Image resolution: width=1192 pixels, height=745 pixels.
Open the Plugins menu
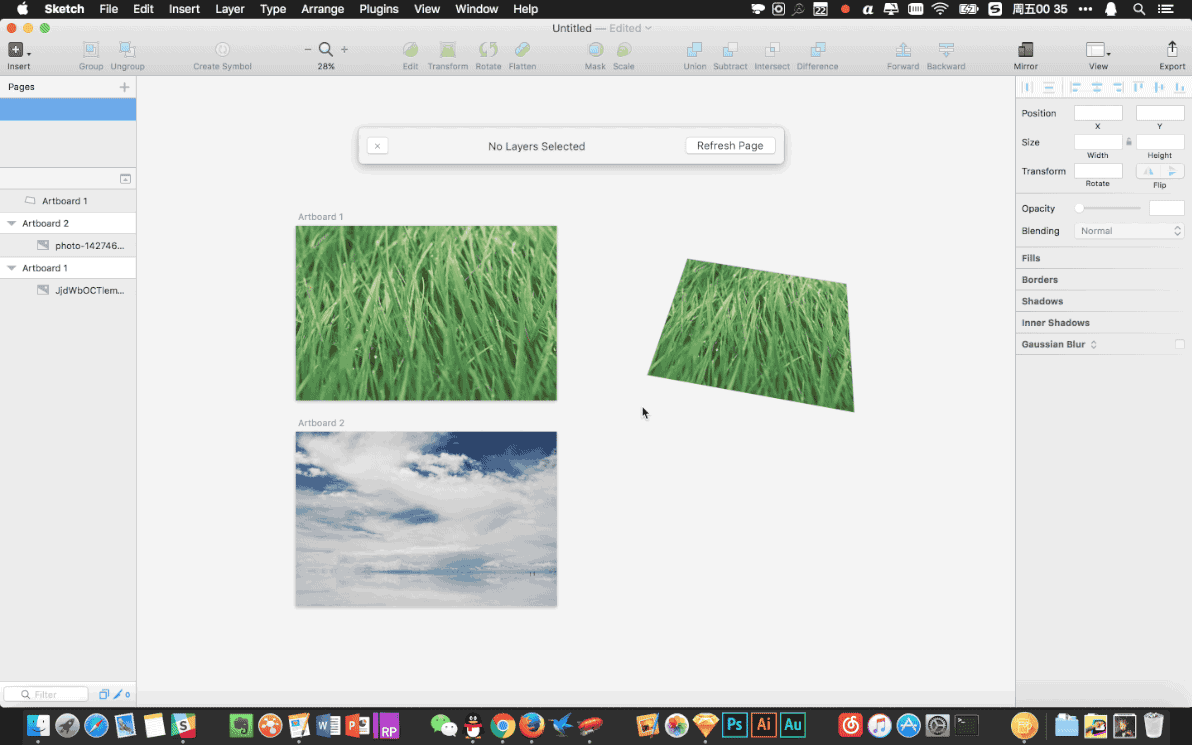click(x=379, y=9)
